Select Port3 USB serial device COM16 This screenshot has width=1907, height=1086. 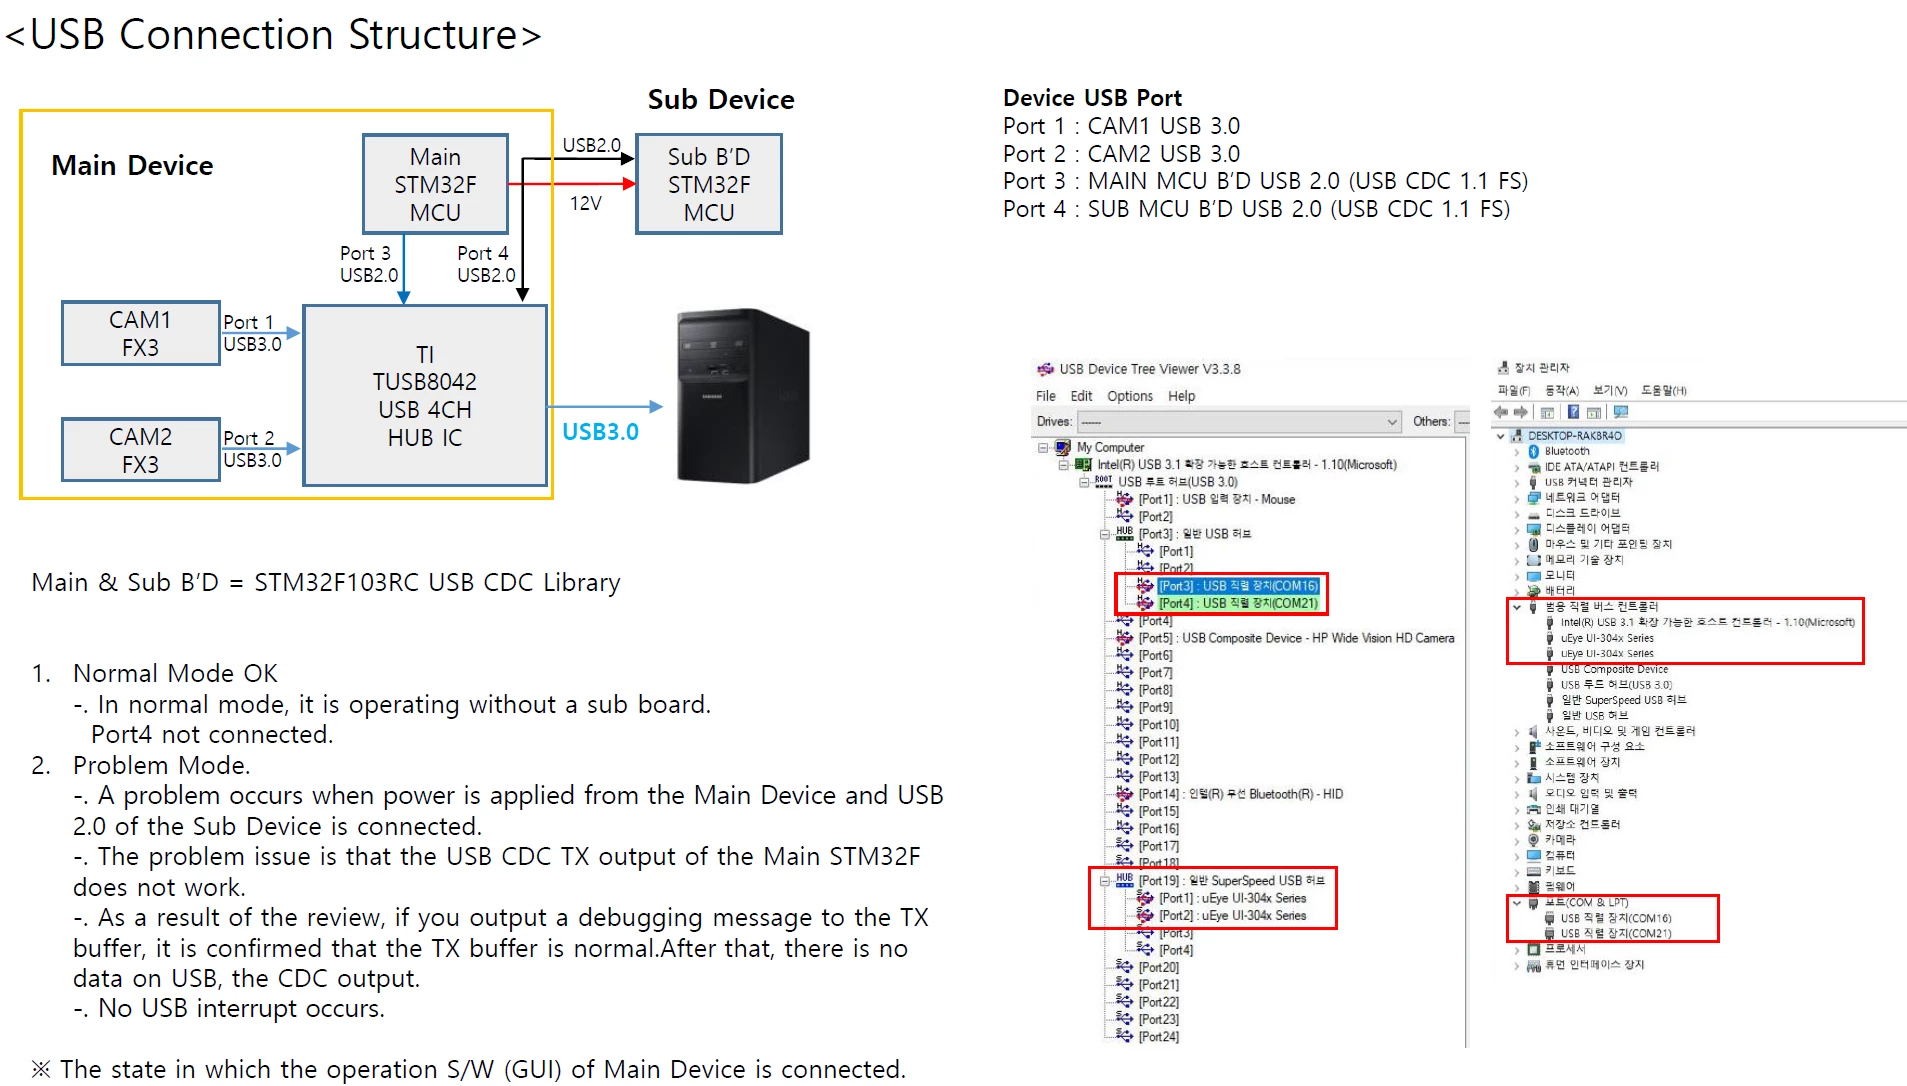pyautogui.click(x=1239, y=586)
